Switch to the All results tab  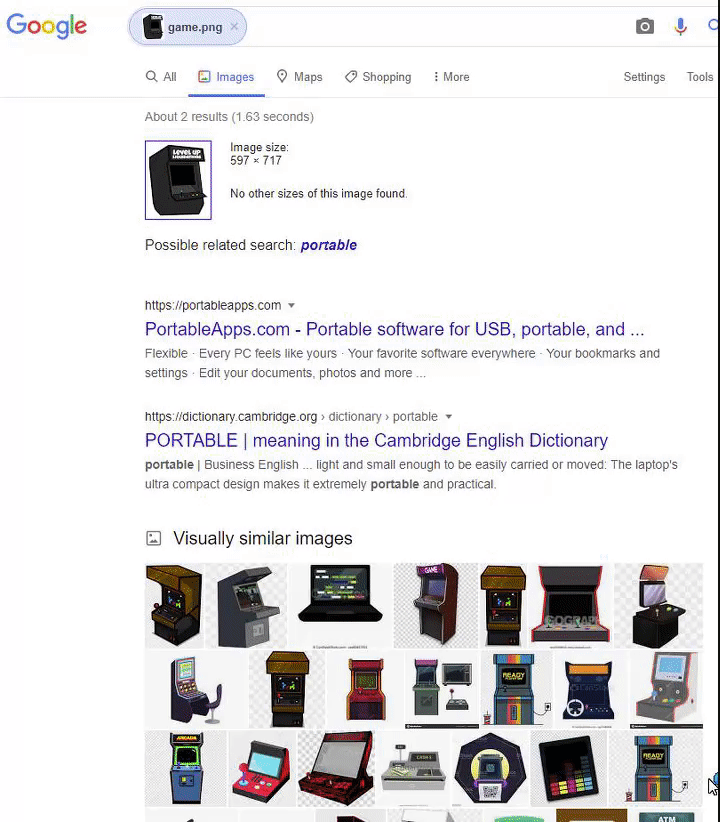coord(160,77)
